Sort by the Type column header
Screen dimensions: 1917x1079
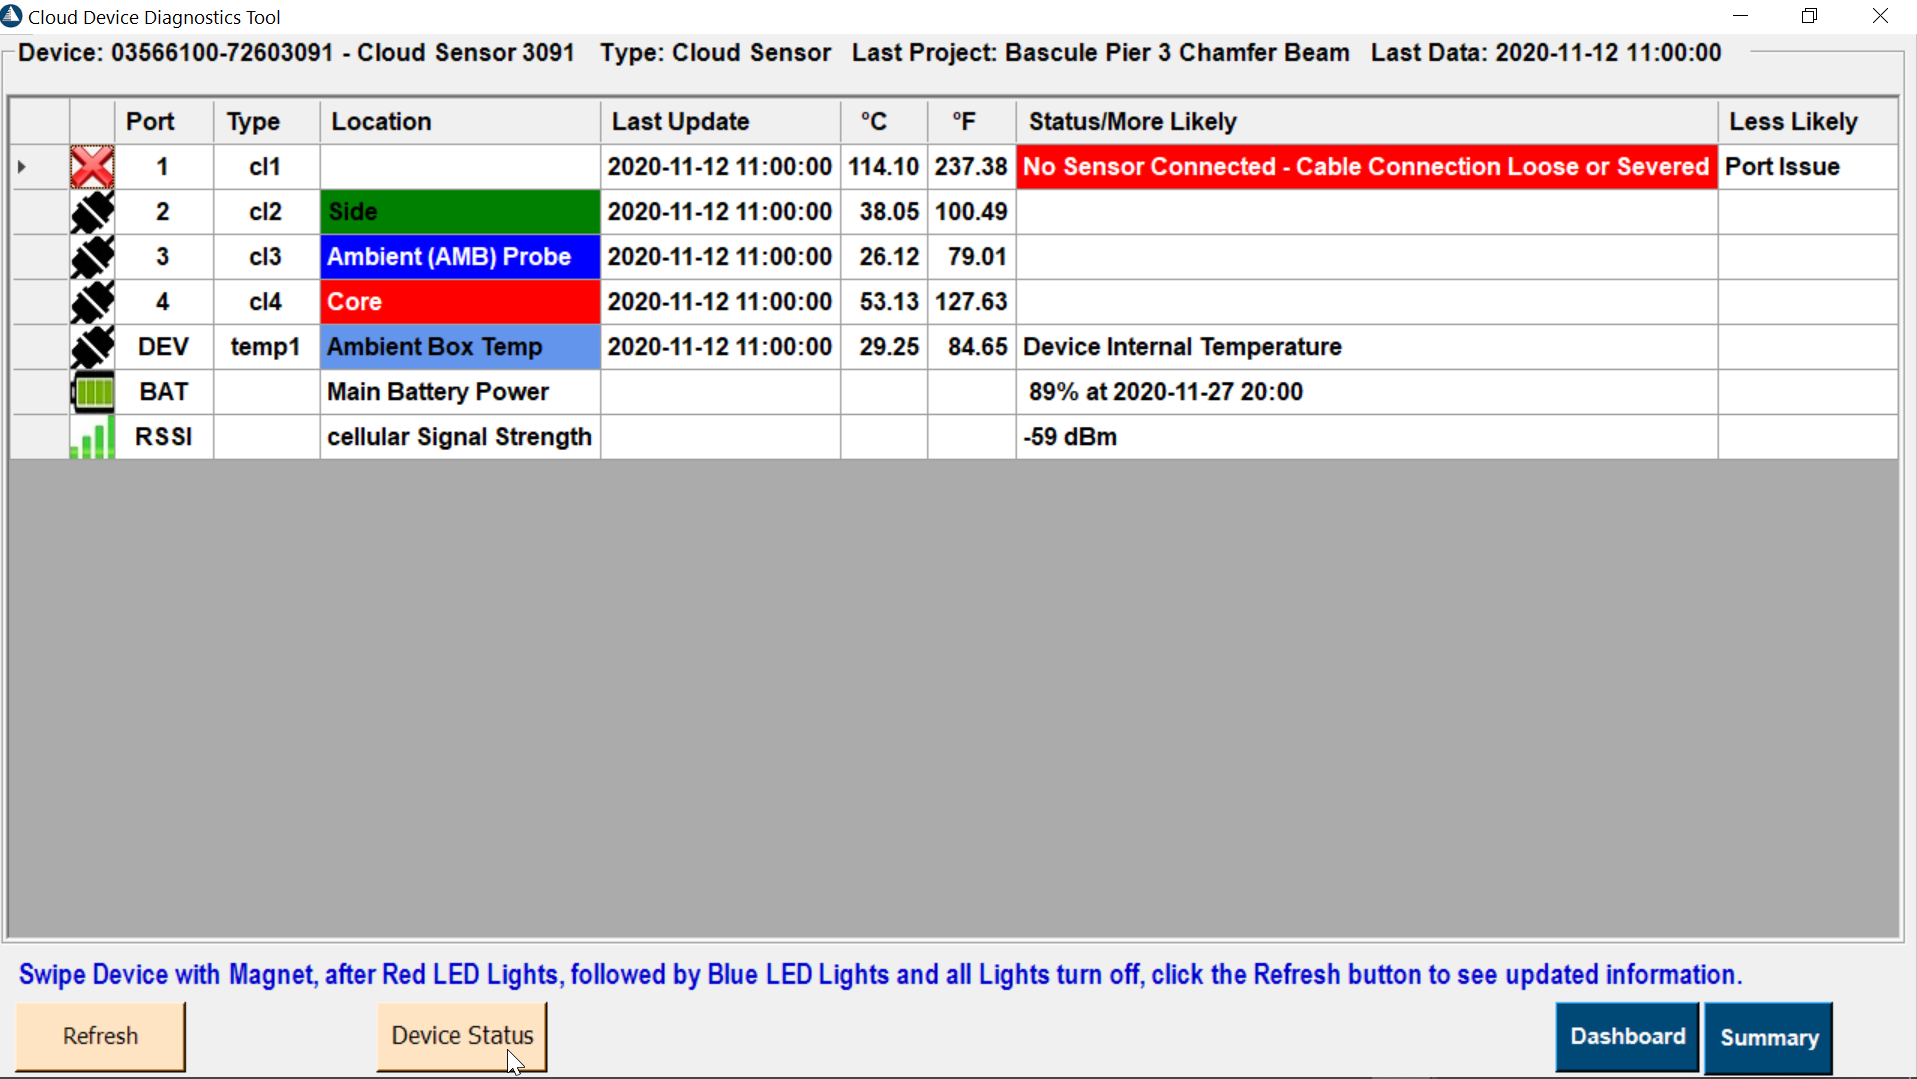tap(267, 122)
